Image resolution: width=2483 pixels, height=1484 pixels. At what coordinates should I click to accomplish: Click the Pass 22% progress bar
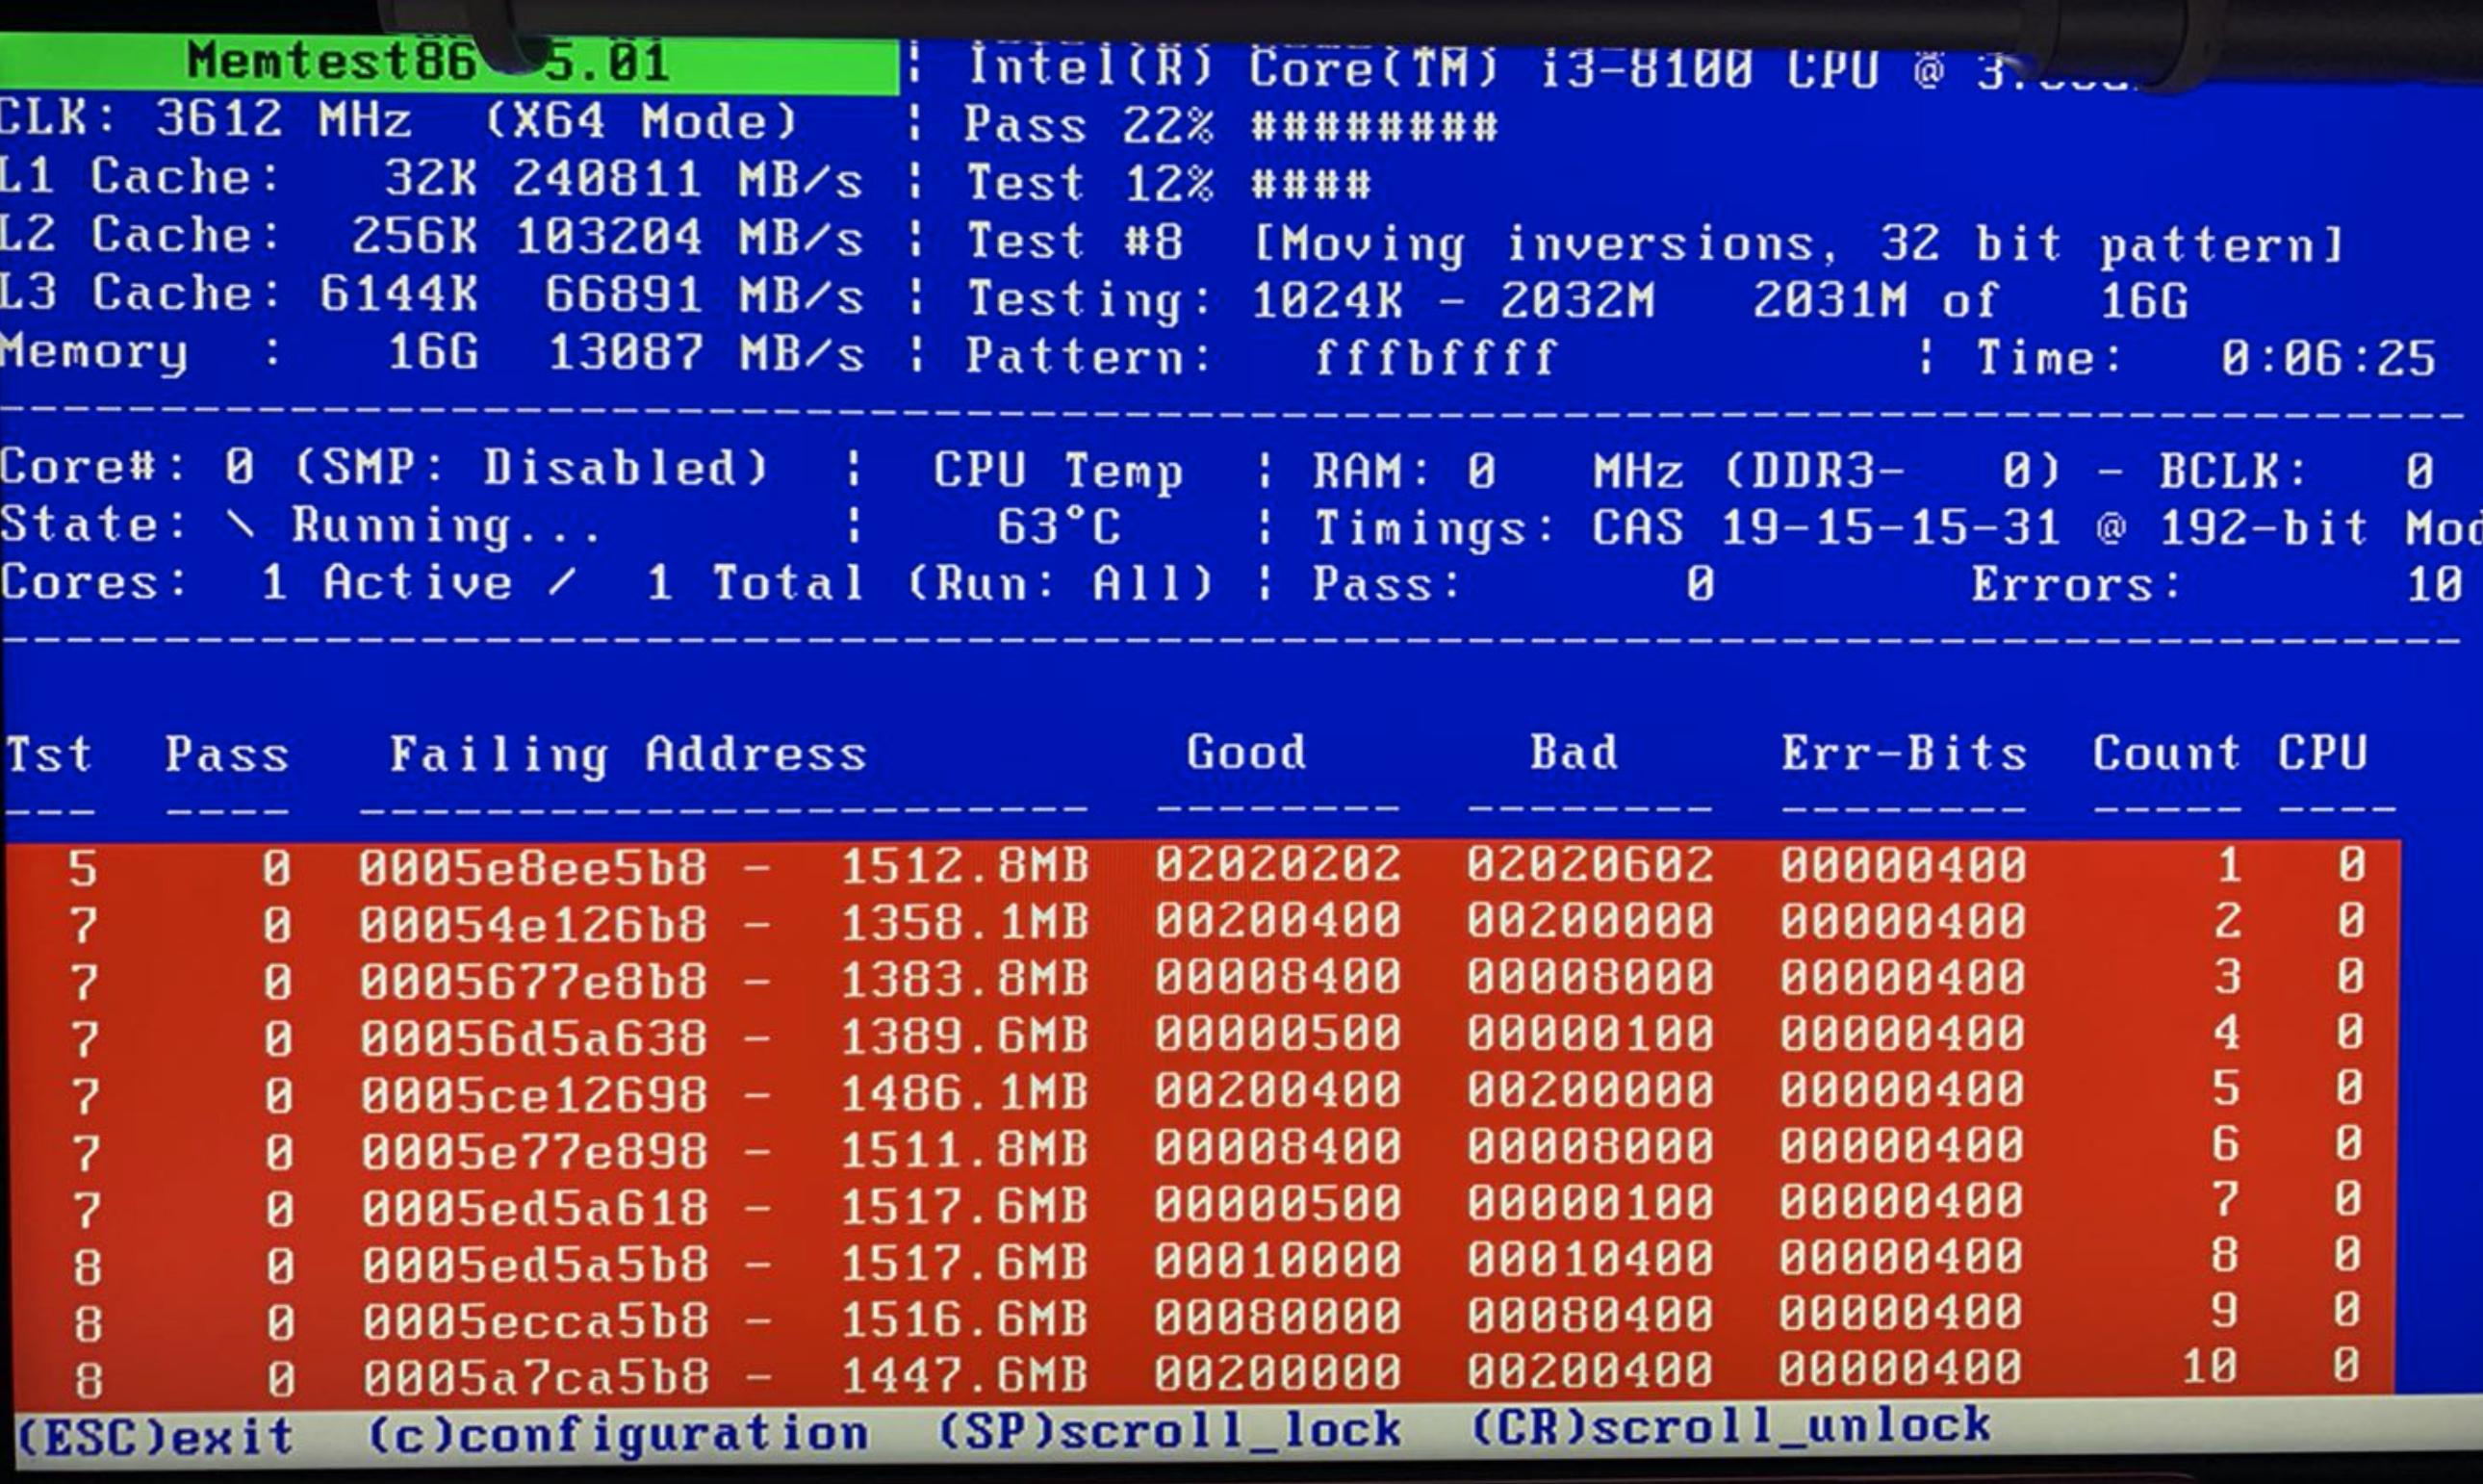[x=1374, y=128]
